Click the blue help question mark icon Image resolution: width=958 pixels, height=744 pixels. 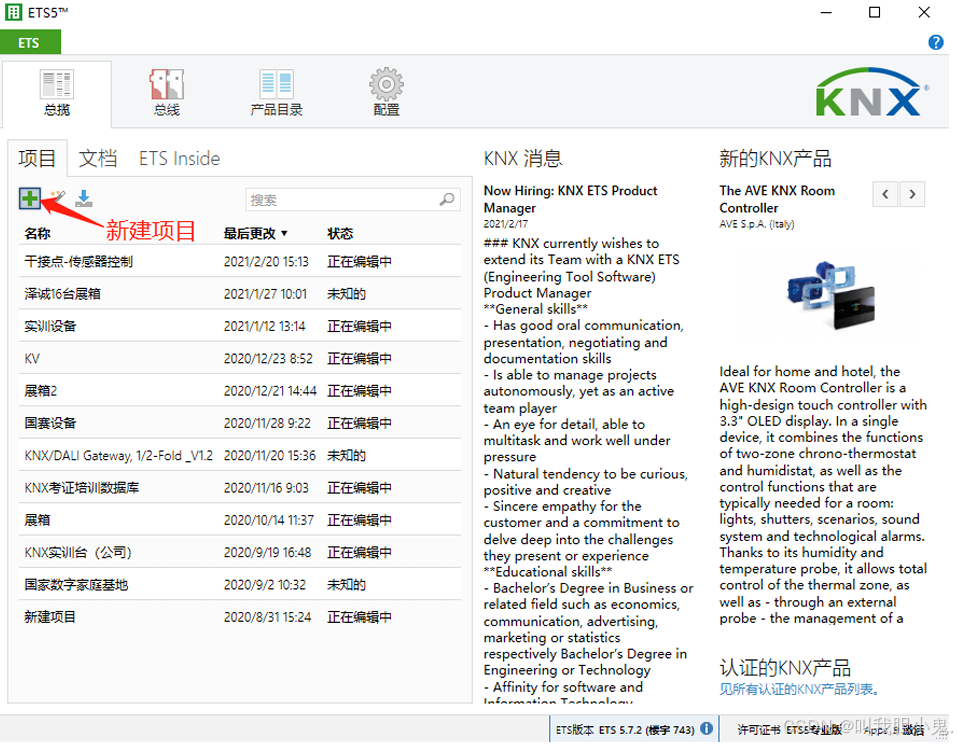pyautogui.click(x=936, y=42)
